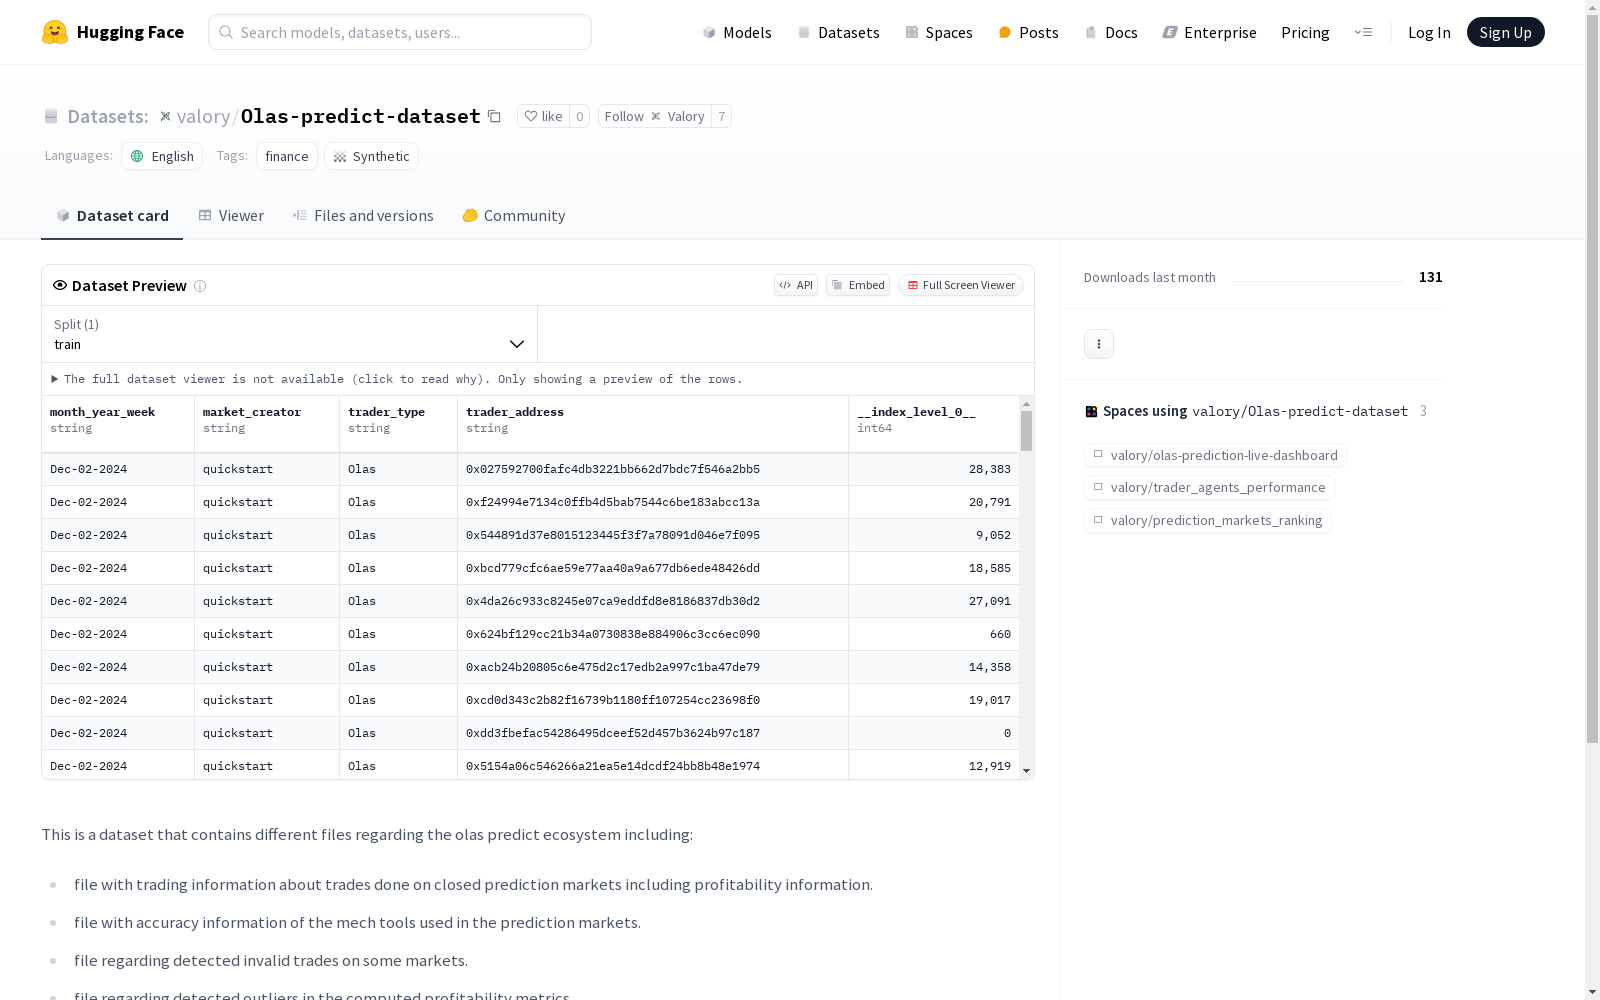1600x1000 pixels.
Task: Open the Models navigation item
Action: pos(737,32)
